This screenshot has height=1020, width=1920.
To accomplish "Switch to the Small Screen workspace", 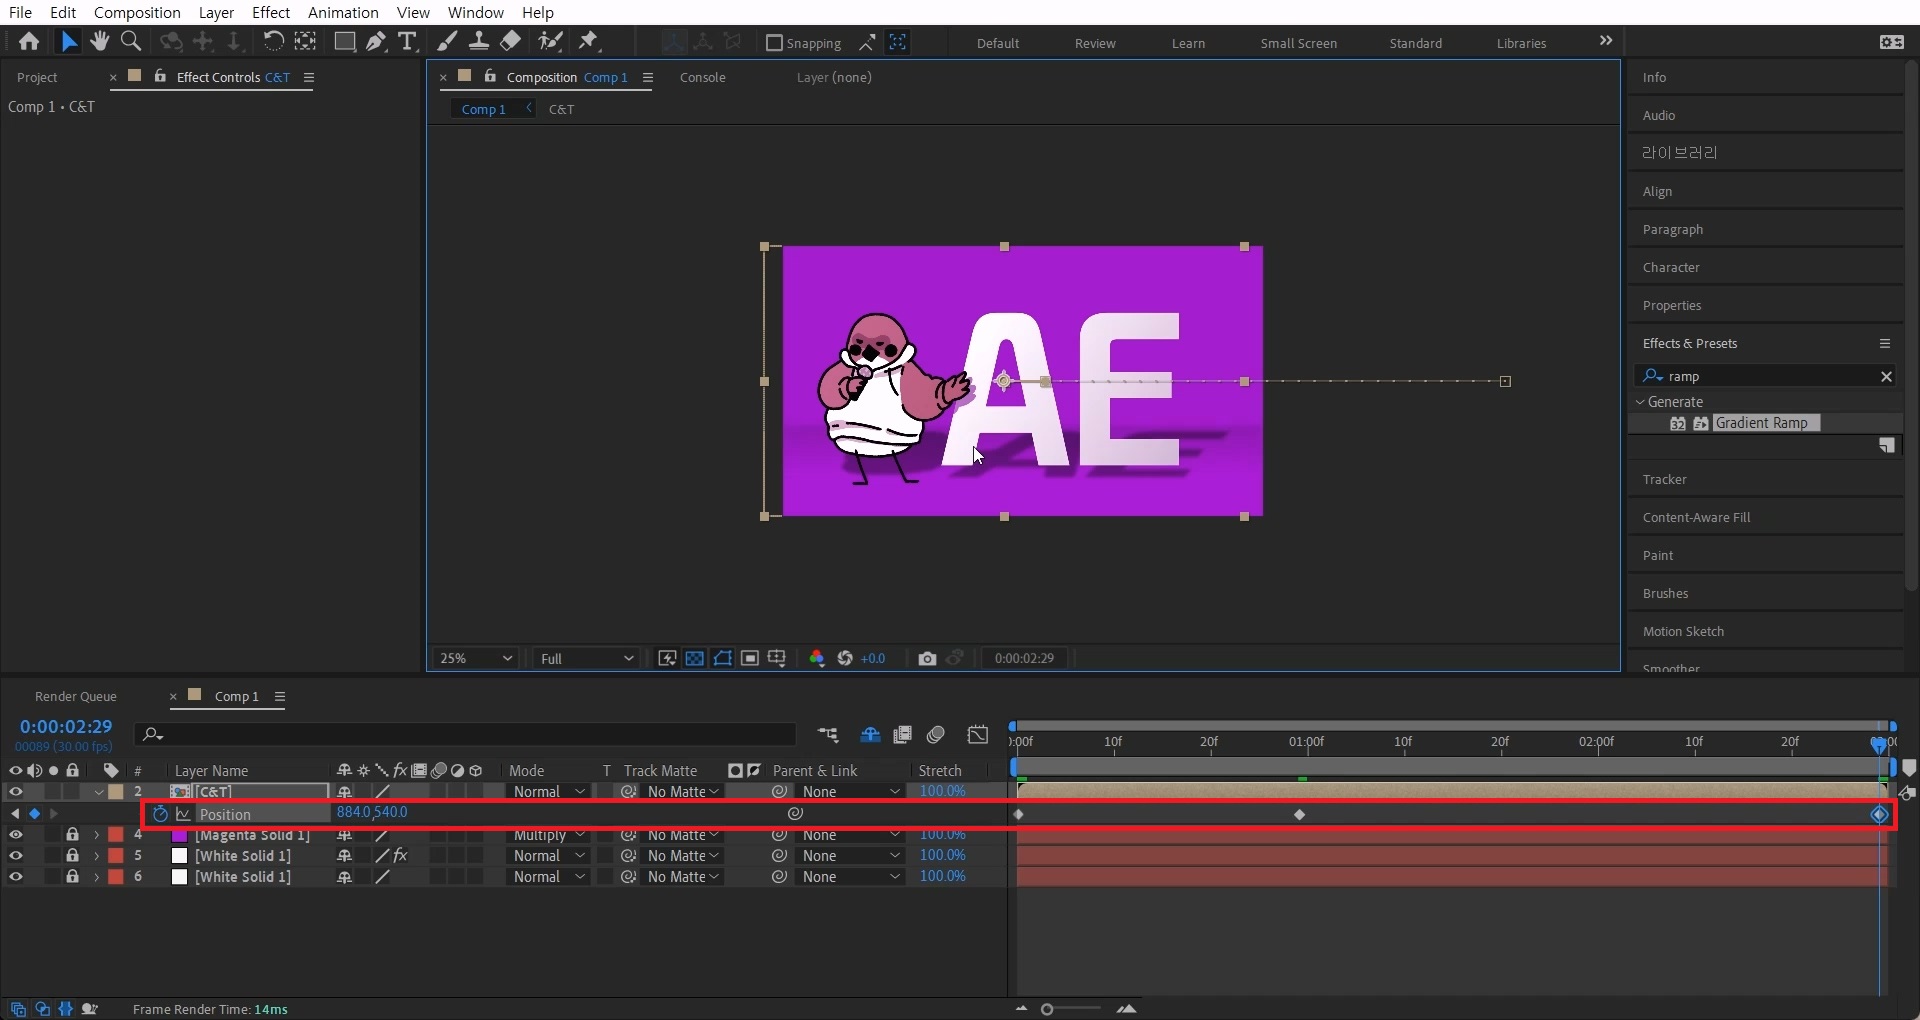I will coord(1298,43).
